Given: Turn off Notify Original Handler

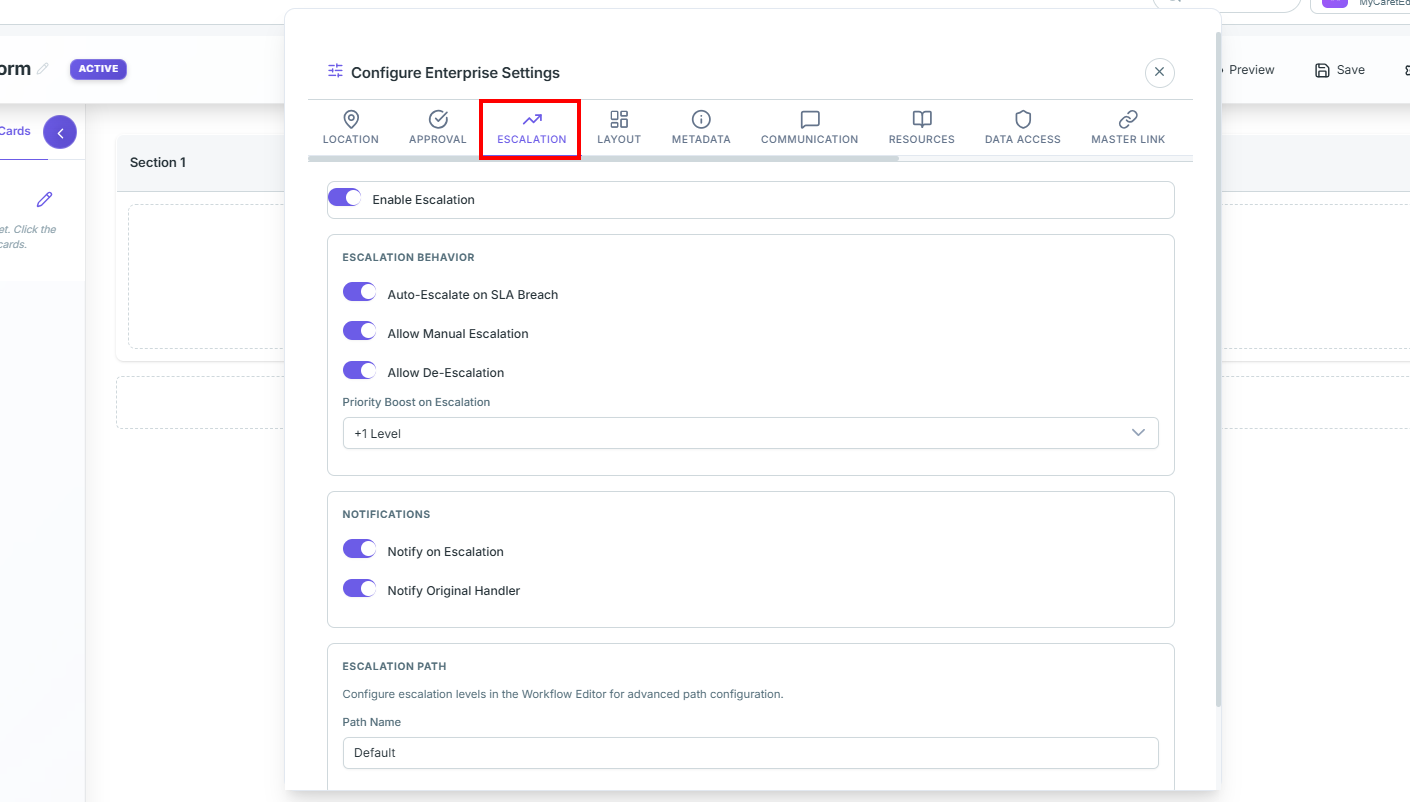Looking at the screenshot, I should [359, 589].
